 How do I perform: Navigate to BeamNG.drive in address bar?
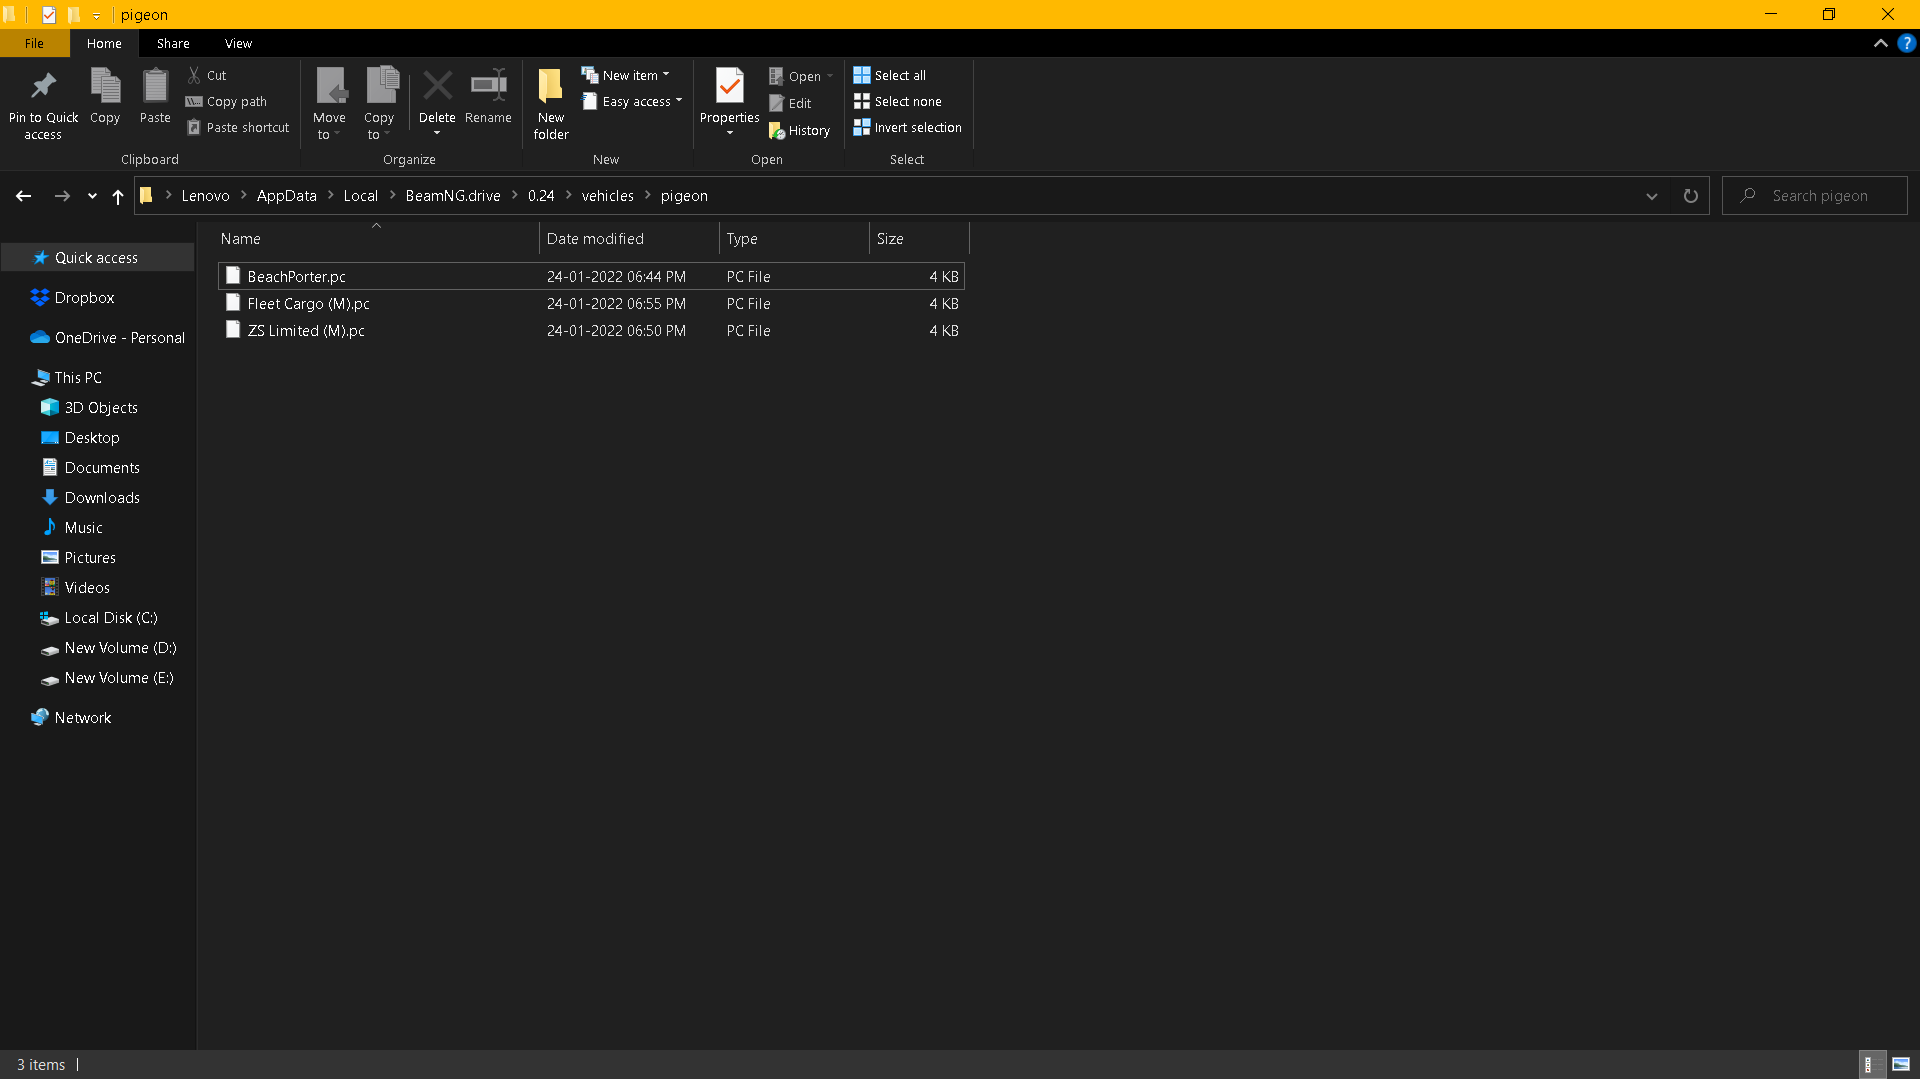[x=453, y=196]
